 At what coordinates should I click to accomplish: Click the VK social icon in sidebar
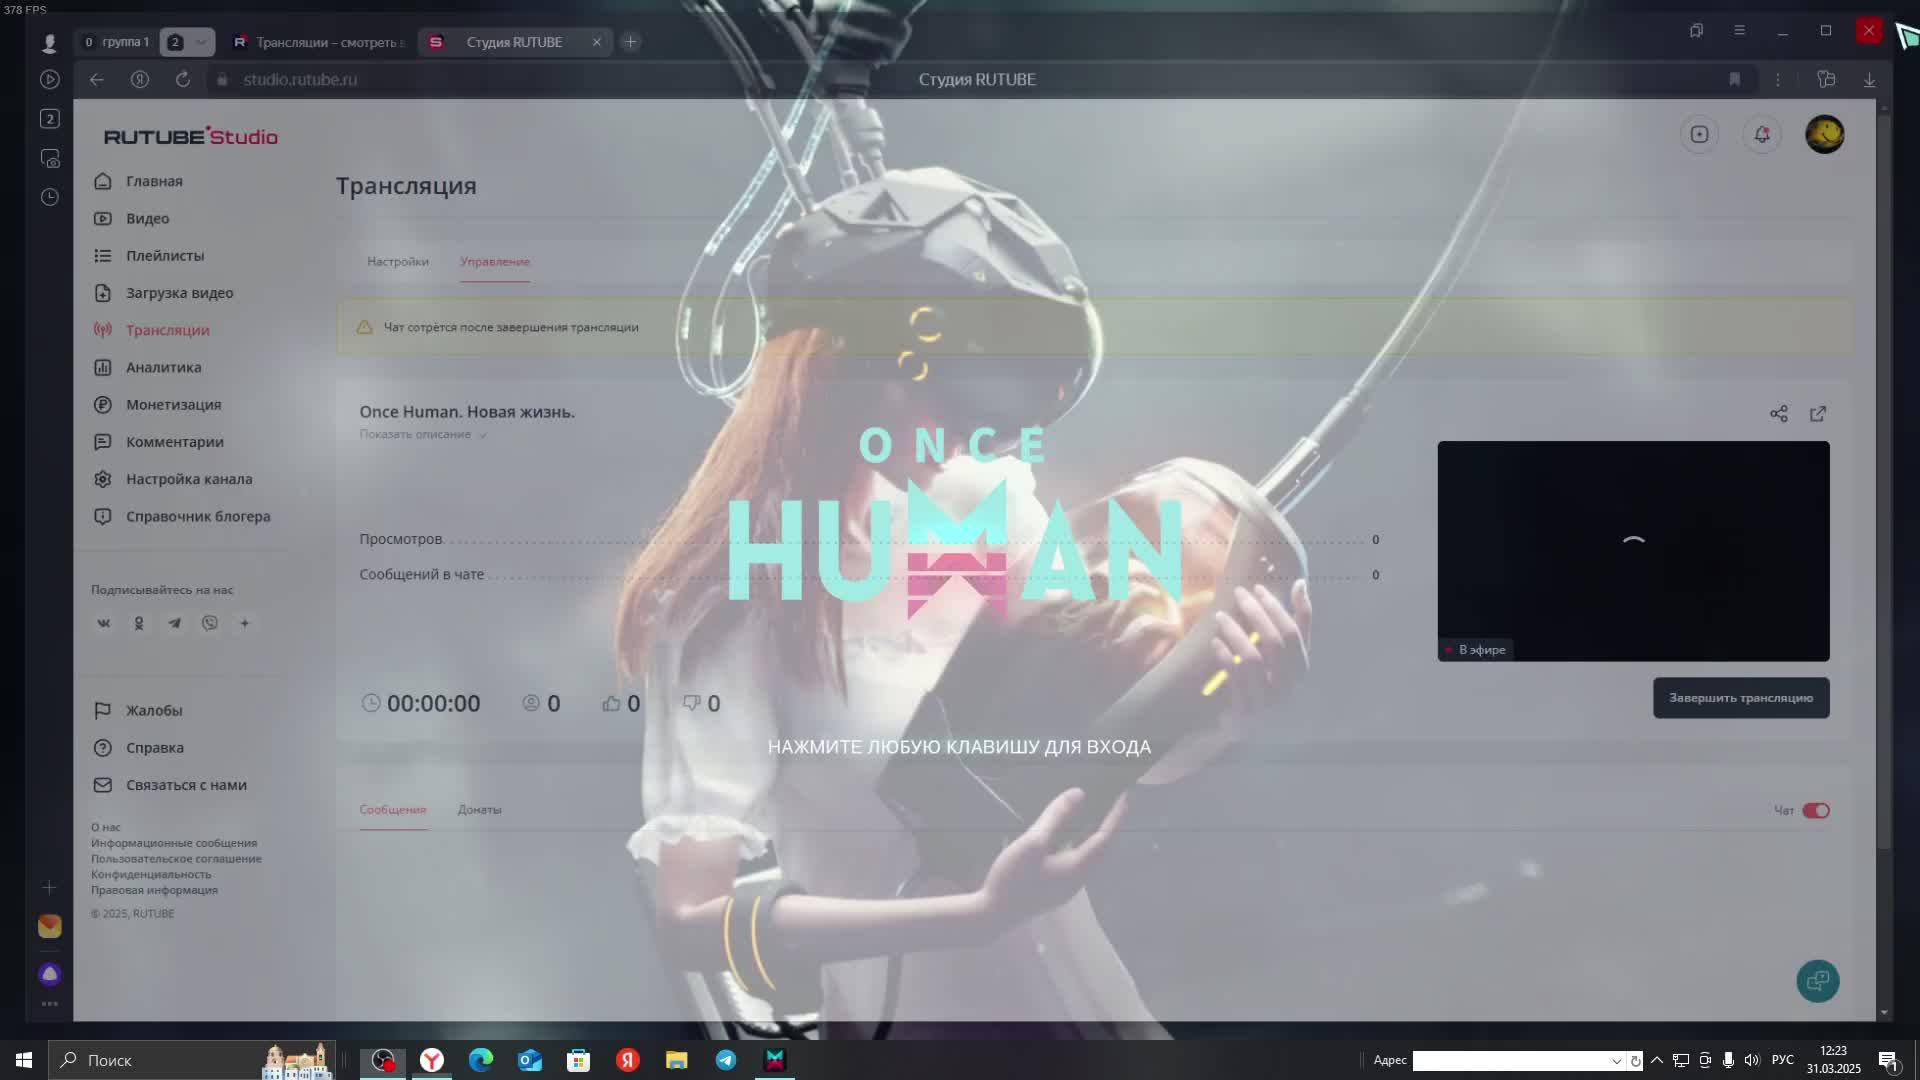[x=103, y=623]
